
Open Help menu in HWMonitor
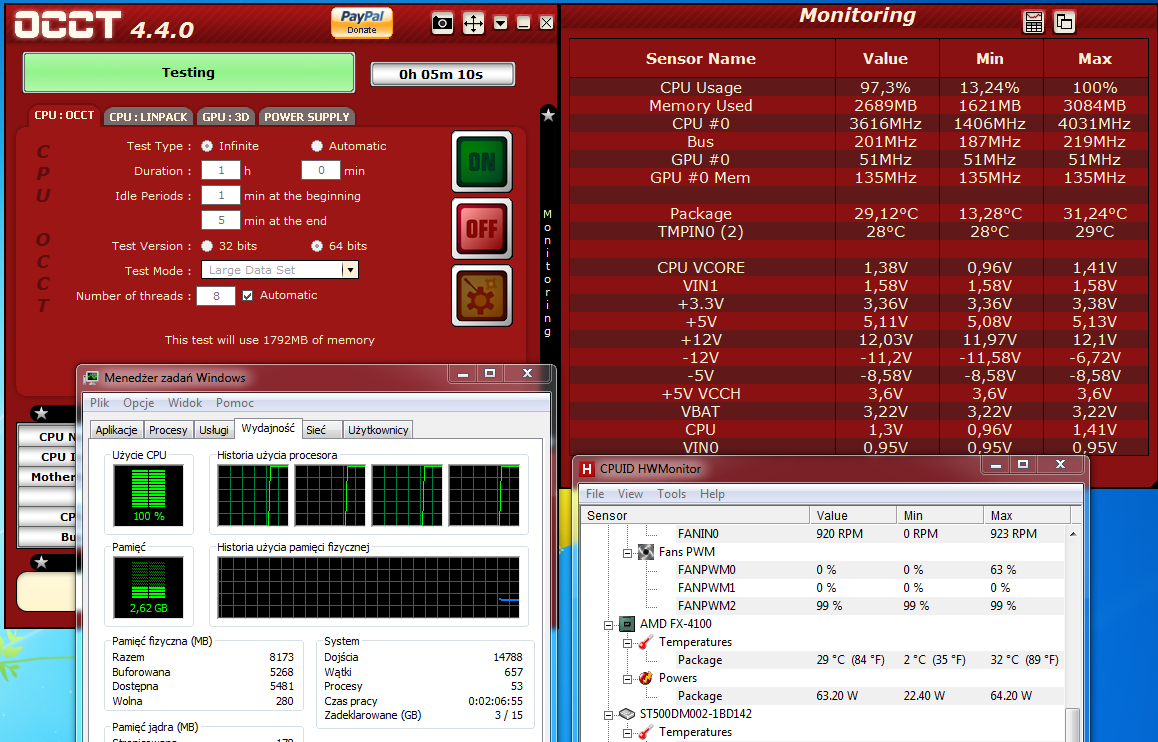712,494
